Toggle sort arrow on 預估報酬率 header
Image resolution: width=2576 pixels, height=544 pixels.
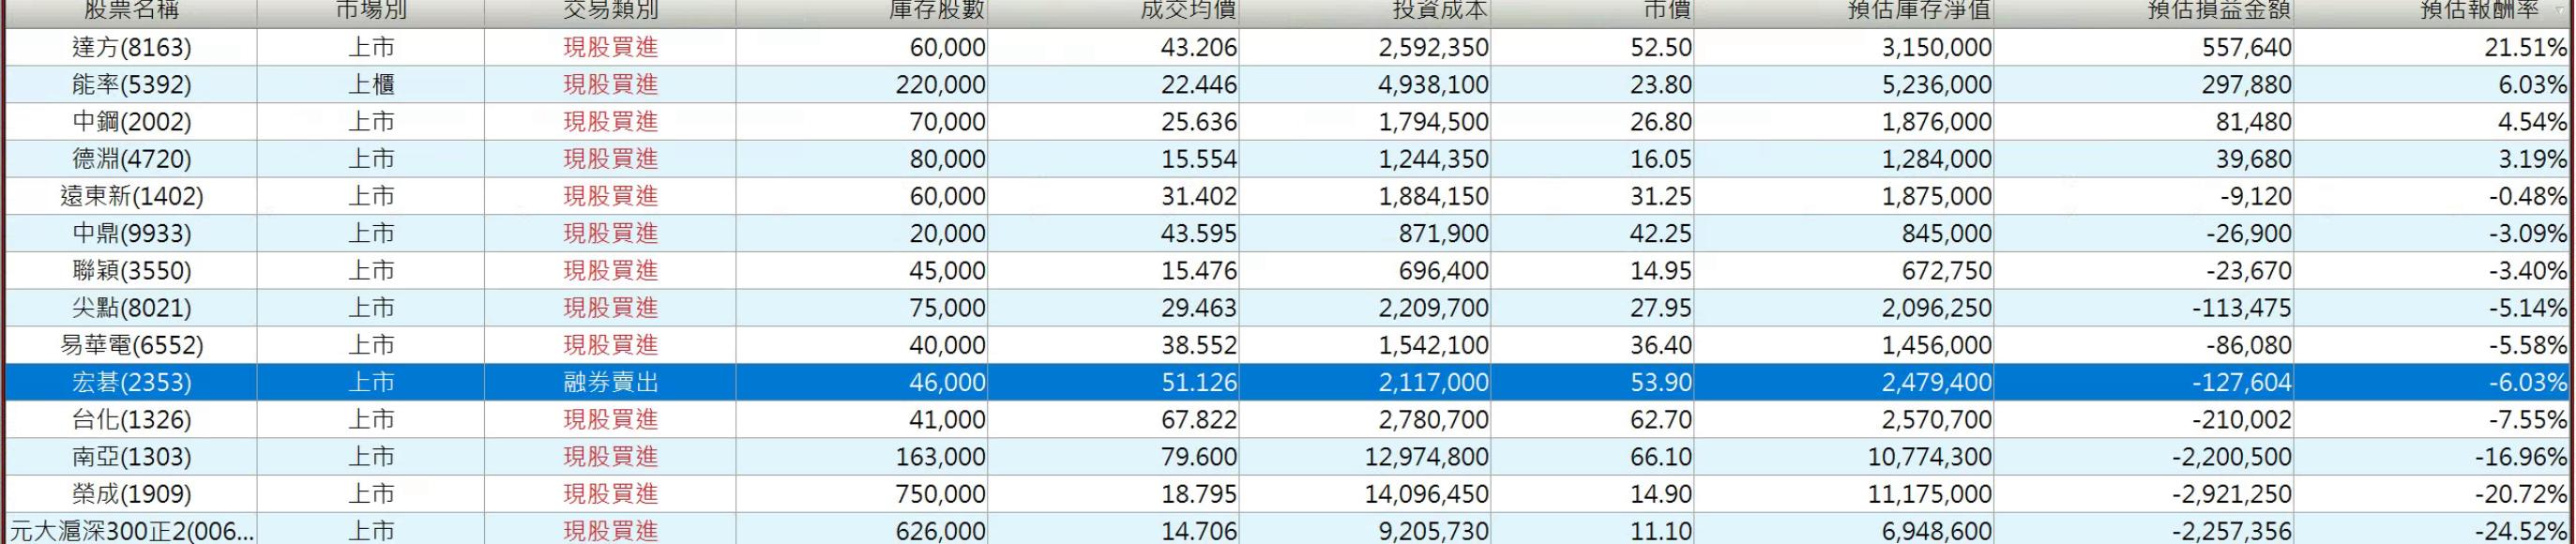tap(2561, 11)
